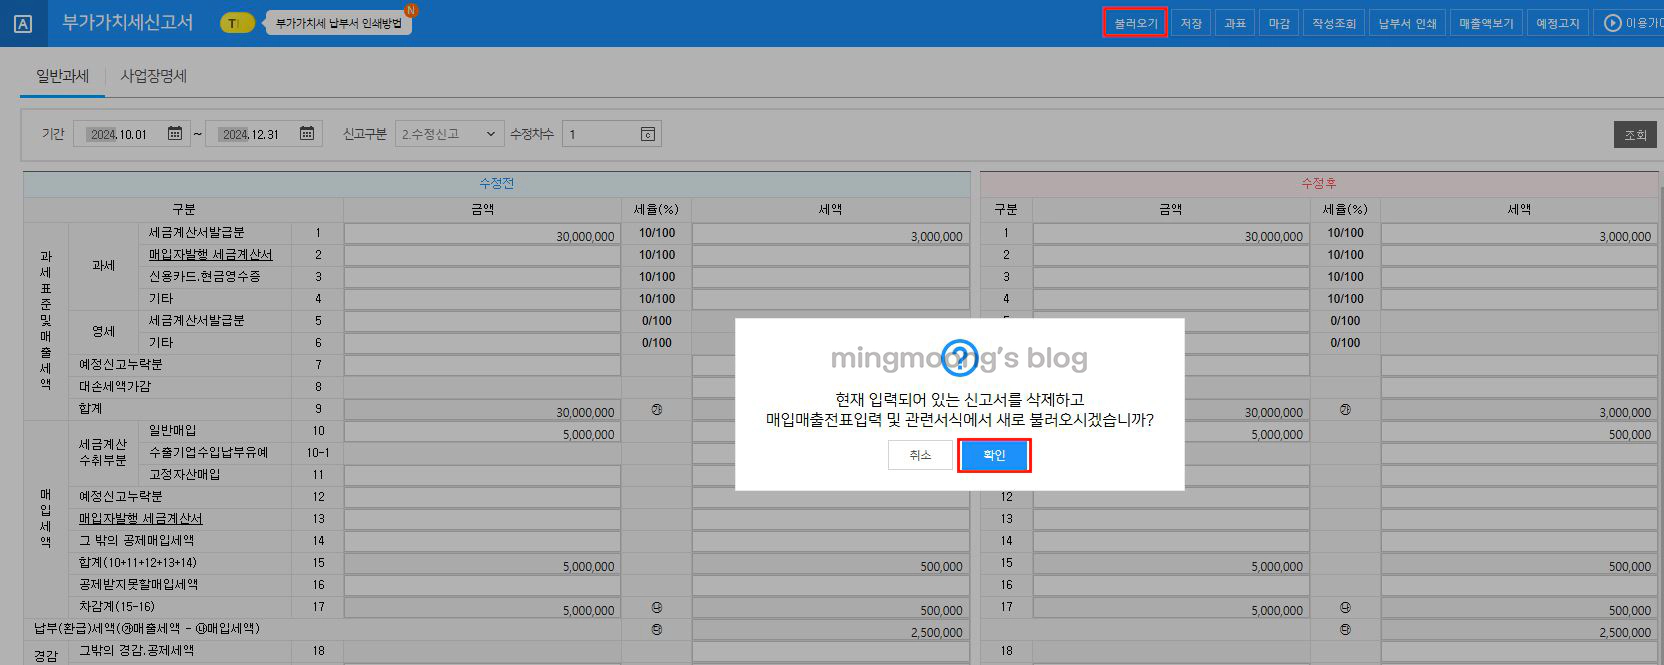This screenshot has height=665, width=1664.
Task: Click 수정전 row 10 일반매입 금액 field
Action: [x=482, y=432]
